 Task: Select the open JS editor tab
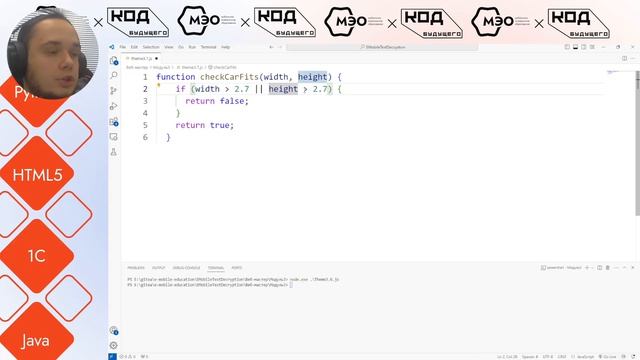point(142,58)
